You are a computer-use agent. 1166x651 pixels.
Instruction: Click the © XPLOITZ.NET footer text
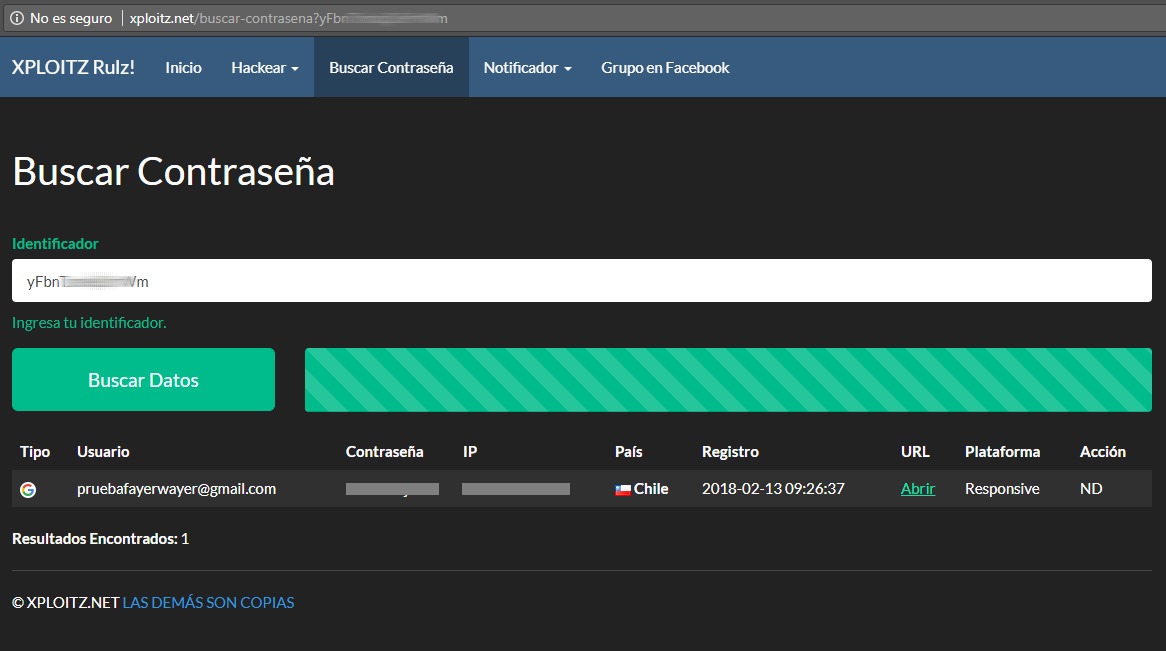pyautogui.click(x=65, y=603)
